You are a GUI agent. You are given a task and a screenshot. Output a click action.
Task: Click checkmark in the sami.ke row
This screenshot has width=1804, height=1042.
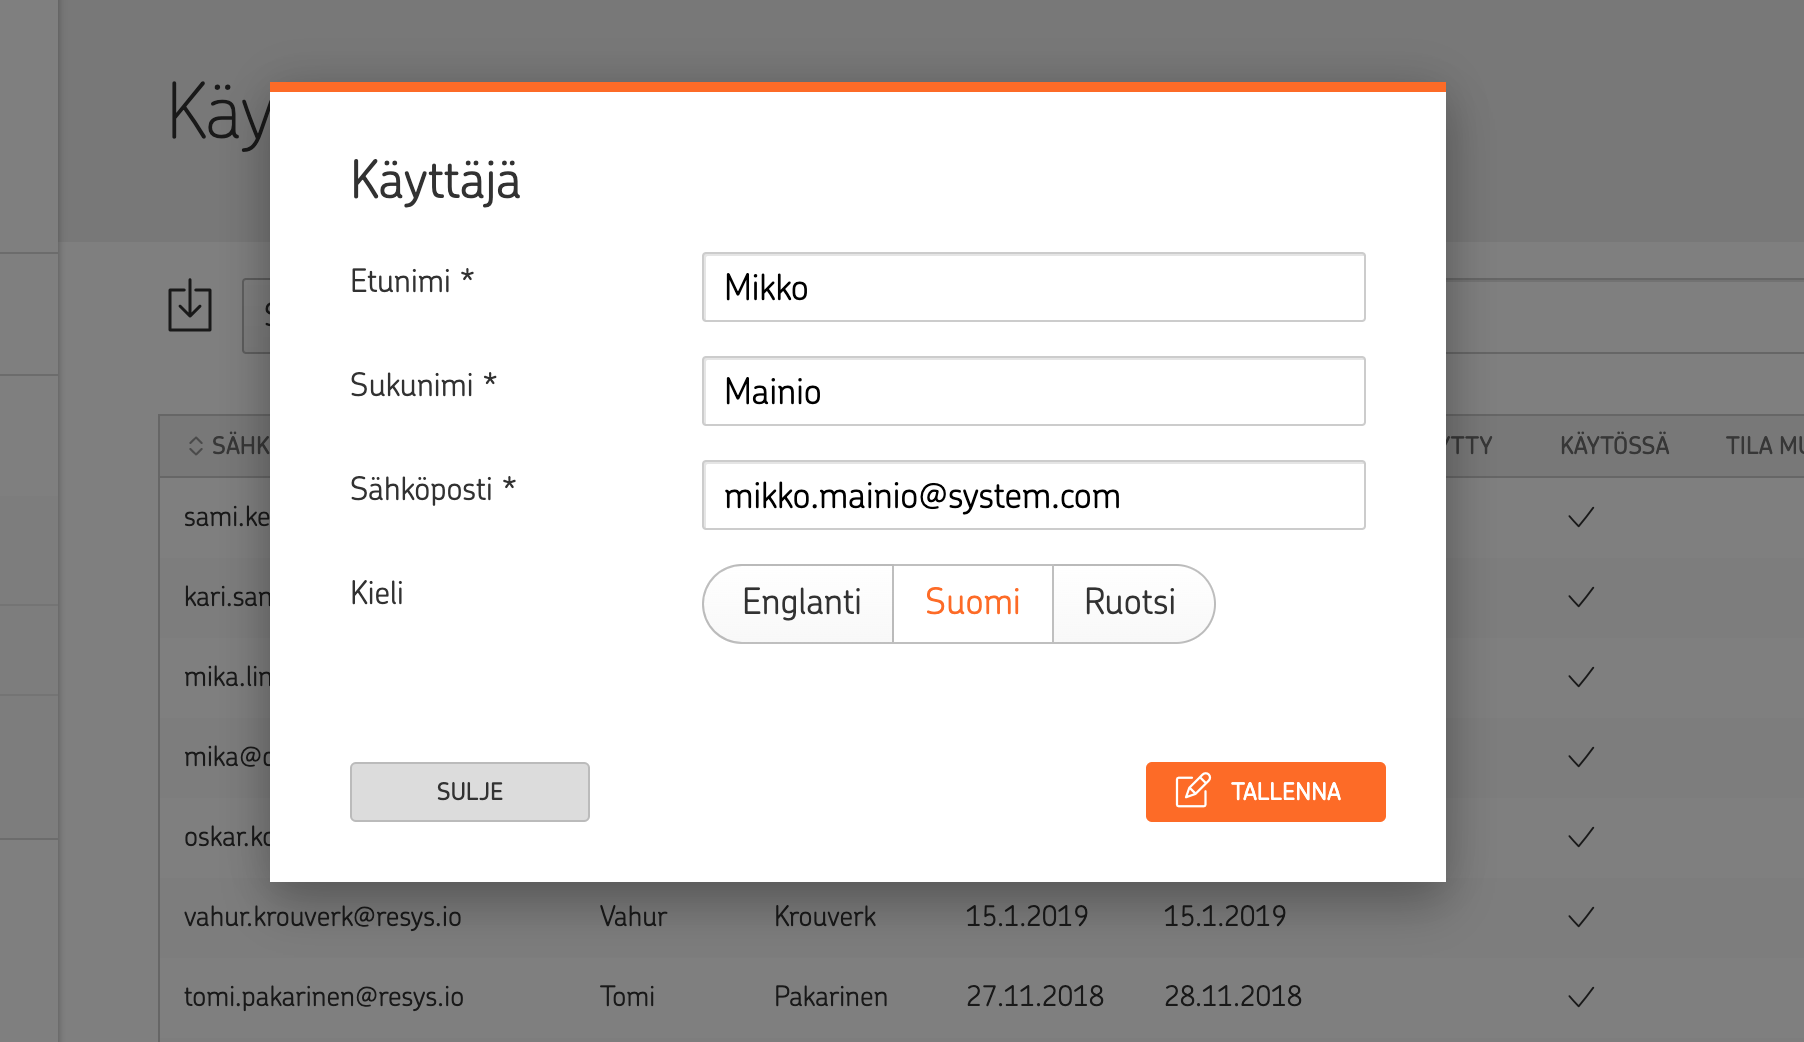(x=1581, y=517)
